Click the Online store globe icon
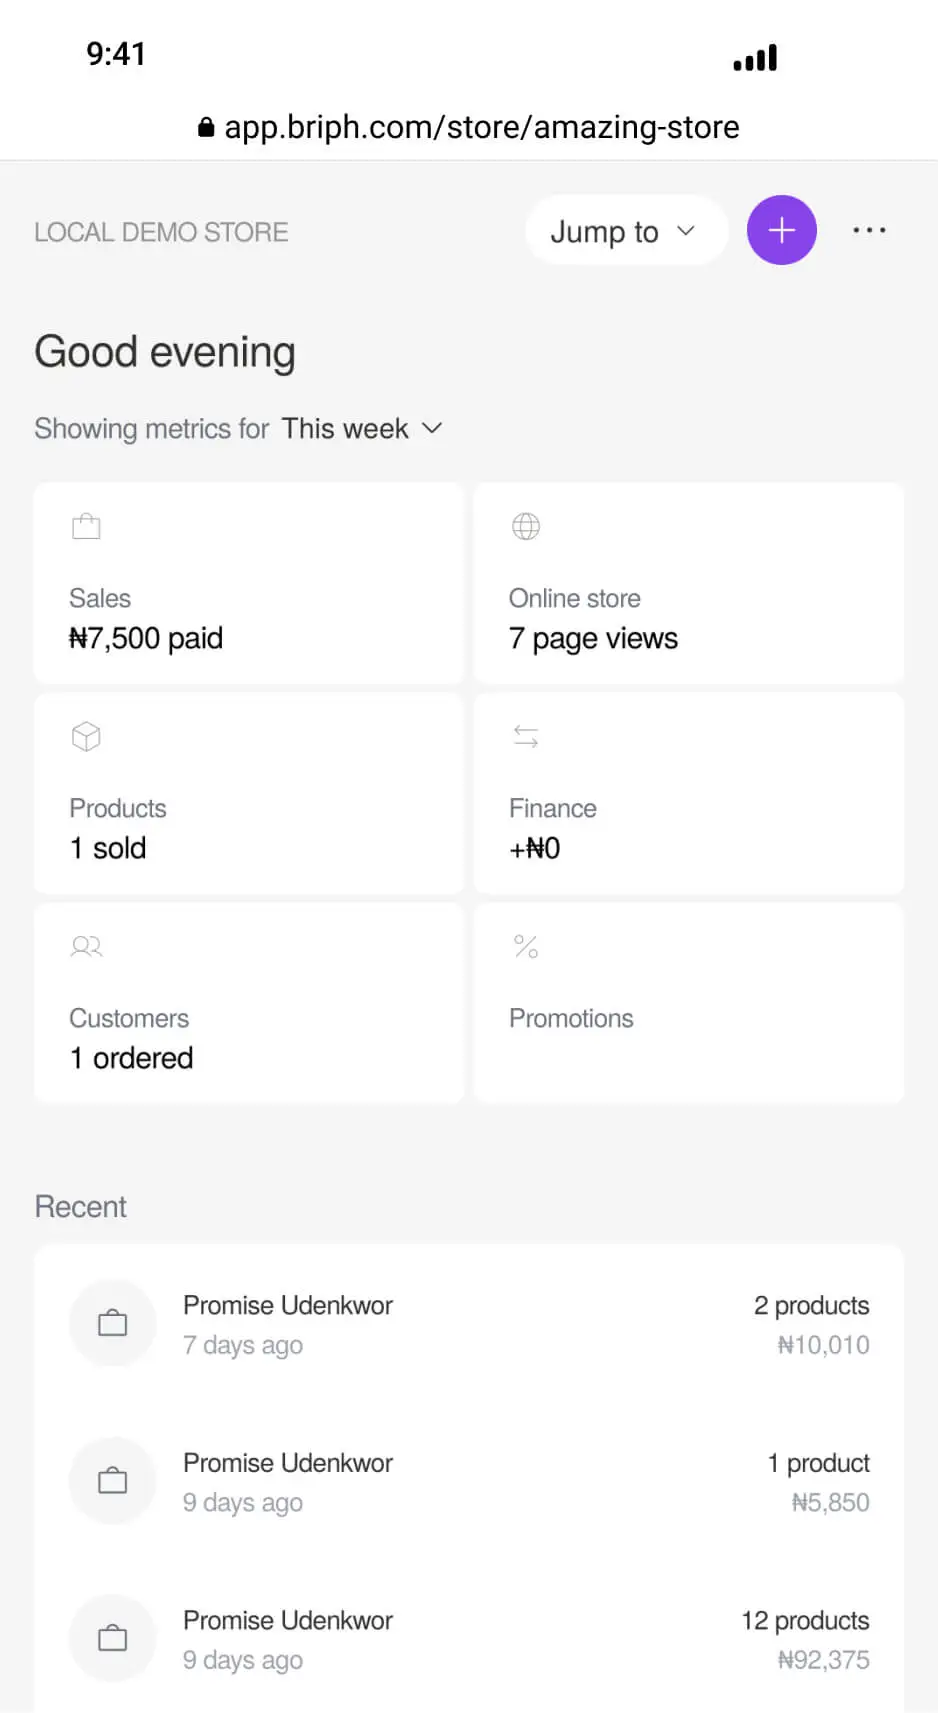The height and width of the screenshot is (1713, 938). [x=526, y=526]
